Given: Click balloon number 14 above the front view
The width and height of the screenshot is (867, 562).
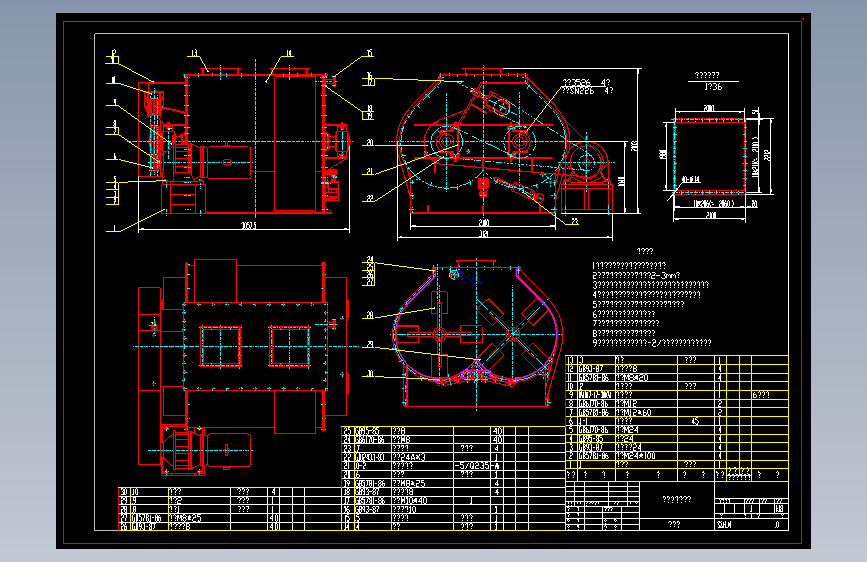Looking at the screenshot, I should (289, 53).
